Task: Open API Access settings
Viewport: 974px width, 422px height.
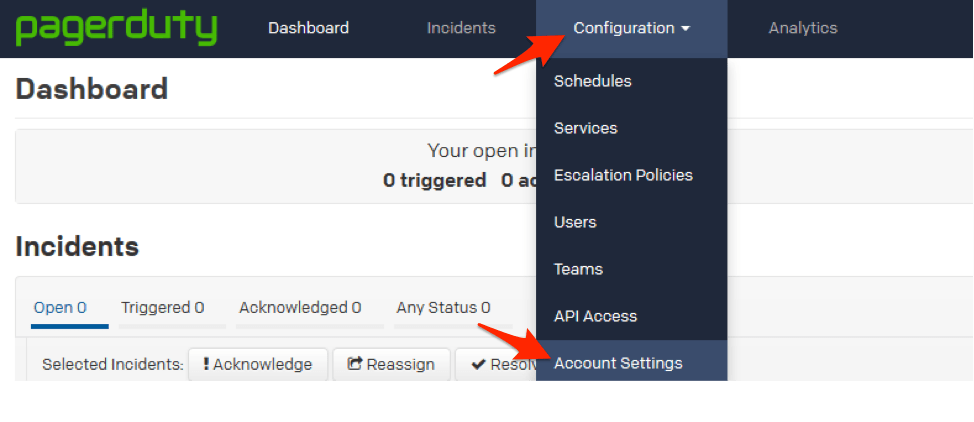Action: point(595,316)
